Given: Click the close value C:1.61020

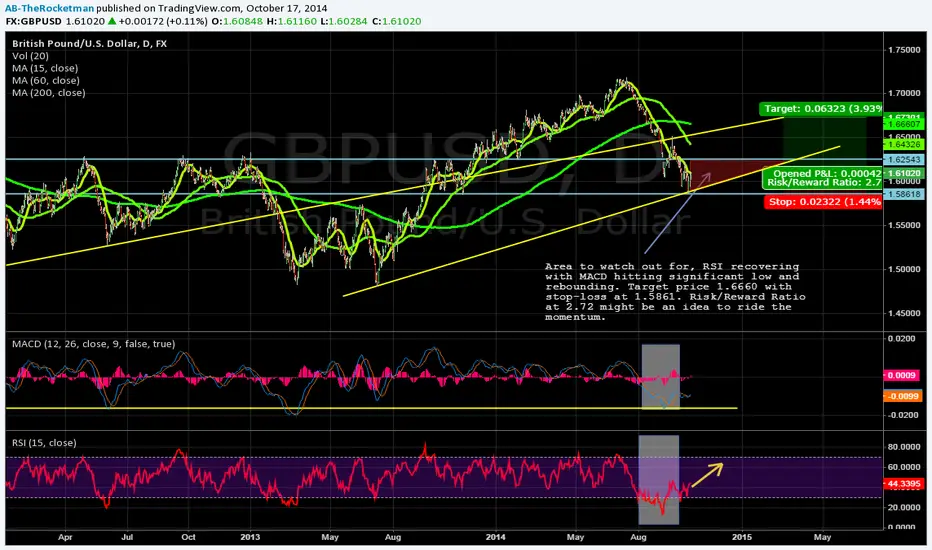Looking at the screenshot, I should click(x=396, y=21).
